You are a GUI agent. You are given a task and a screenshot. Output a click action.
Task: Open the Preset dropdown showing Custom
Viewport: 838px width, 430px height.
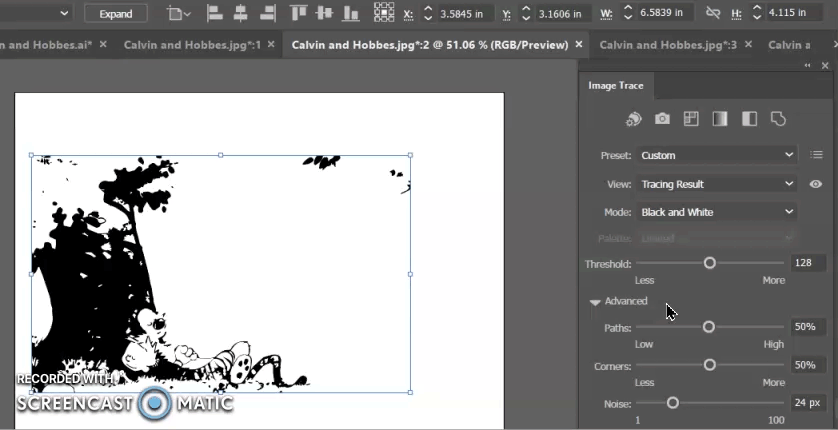(x=716, y=155)
